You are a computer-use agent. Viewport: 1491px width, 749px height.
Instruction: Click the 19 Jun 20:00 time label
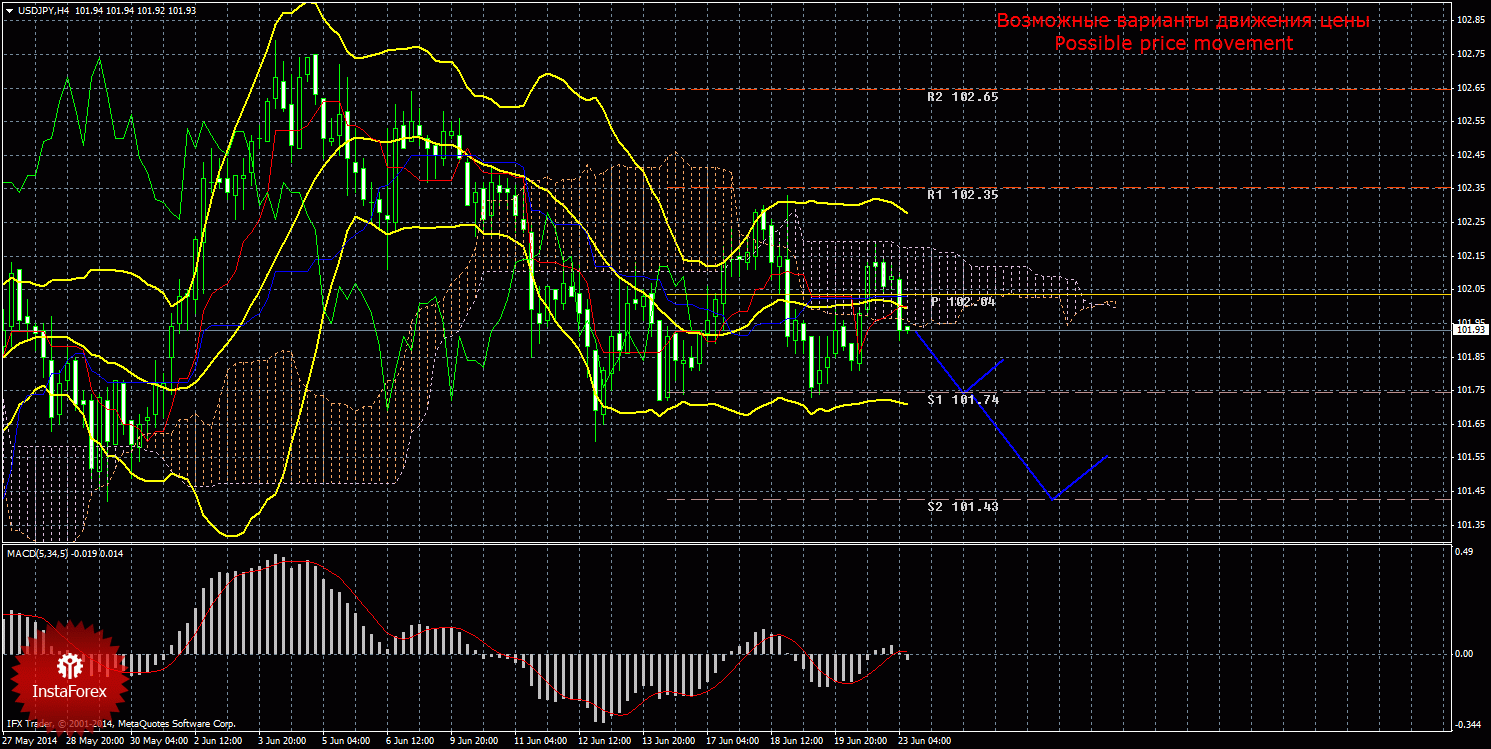click(x=862, y=742)
